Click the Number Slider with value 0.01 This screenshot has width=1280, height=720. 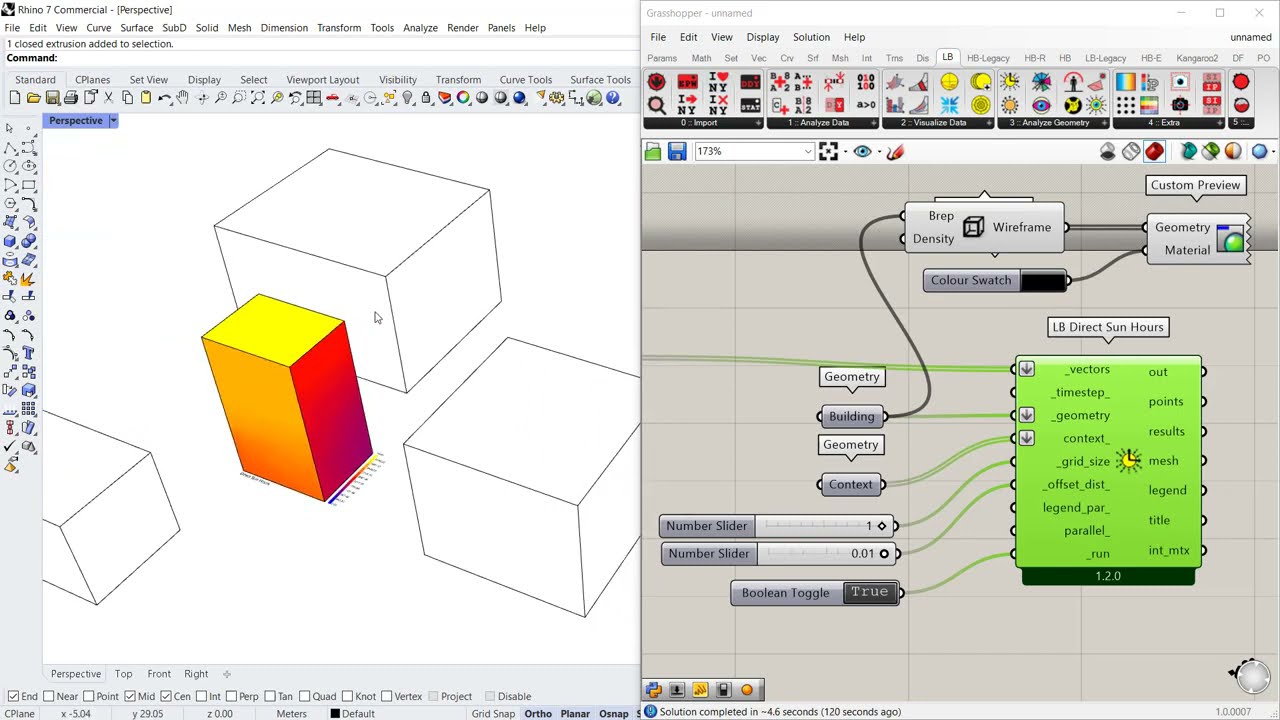tap(778, 553)
